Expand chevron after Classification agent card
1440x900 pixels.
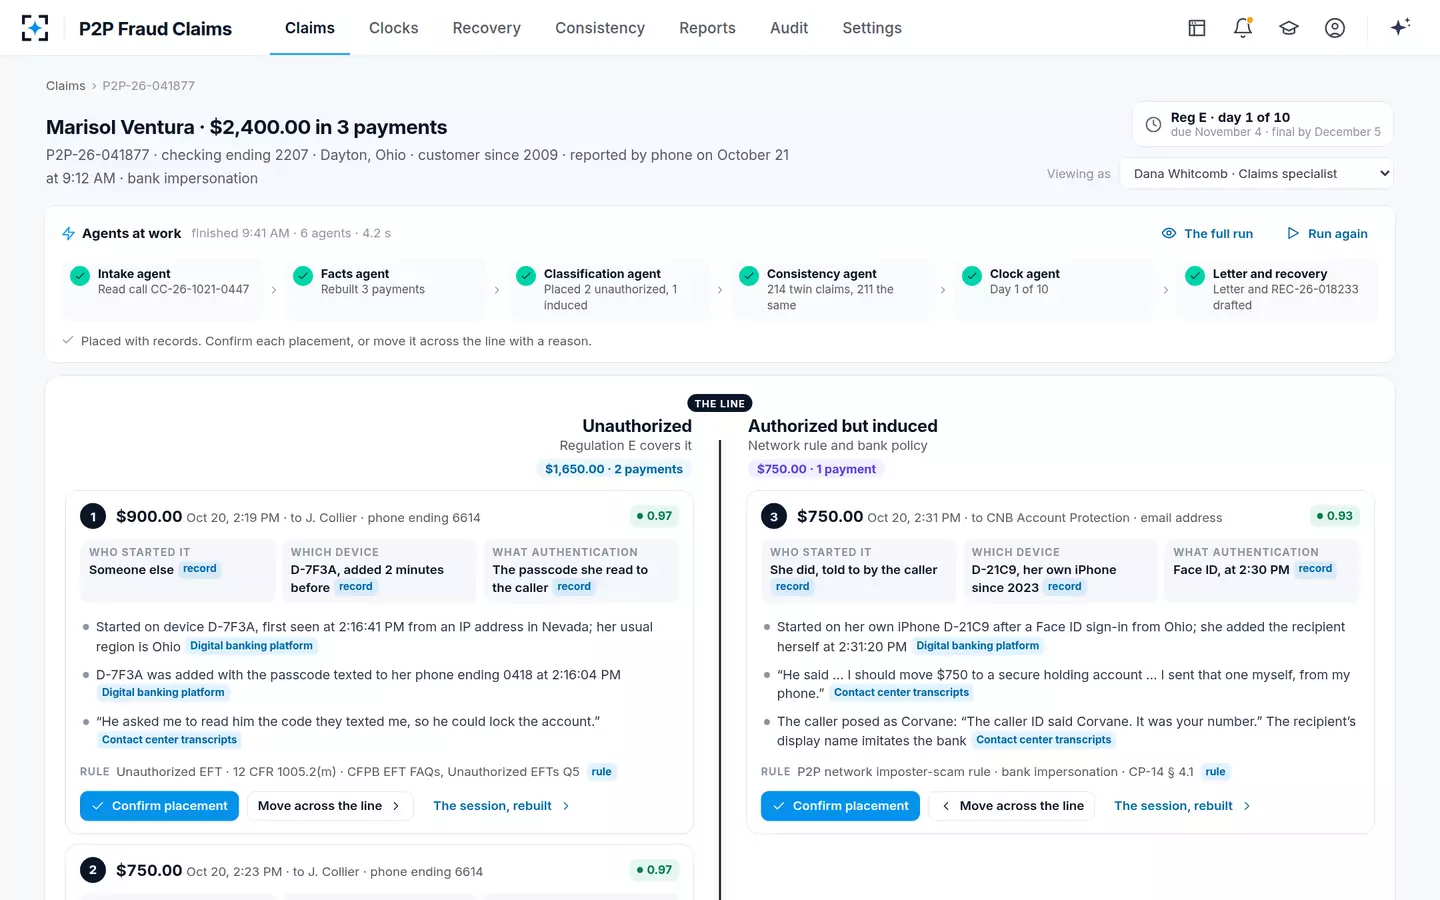(720, 290)
